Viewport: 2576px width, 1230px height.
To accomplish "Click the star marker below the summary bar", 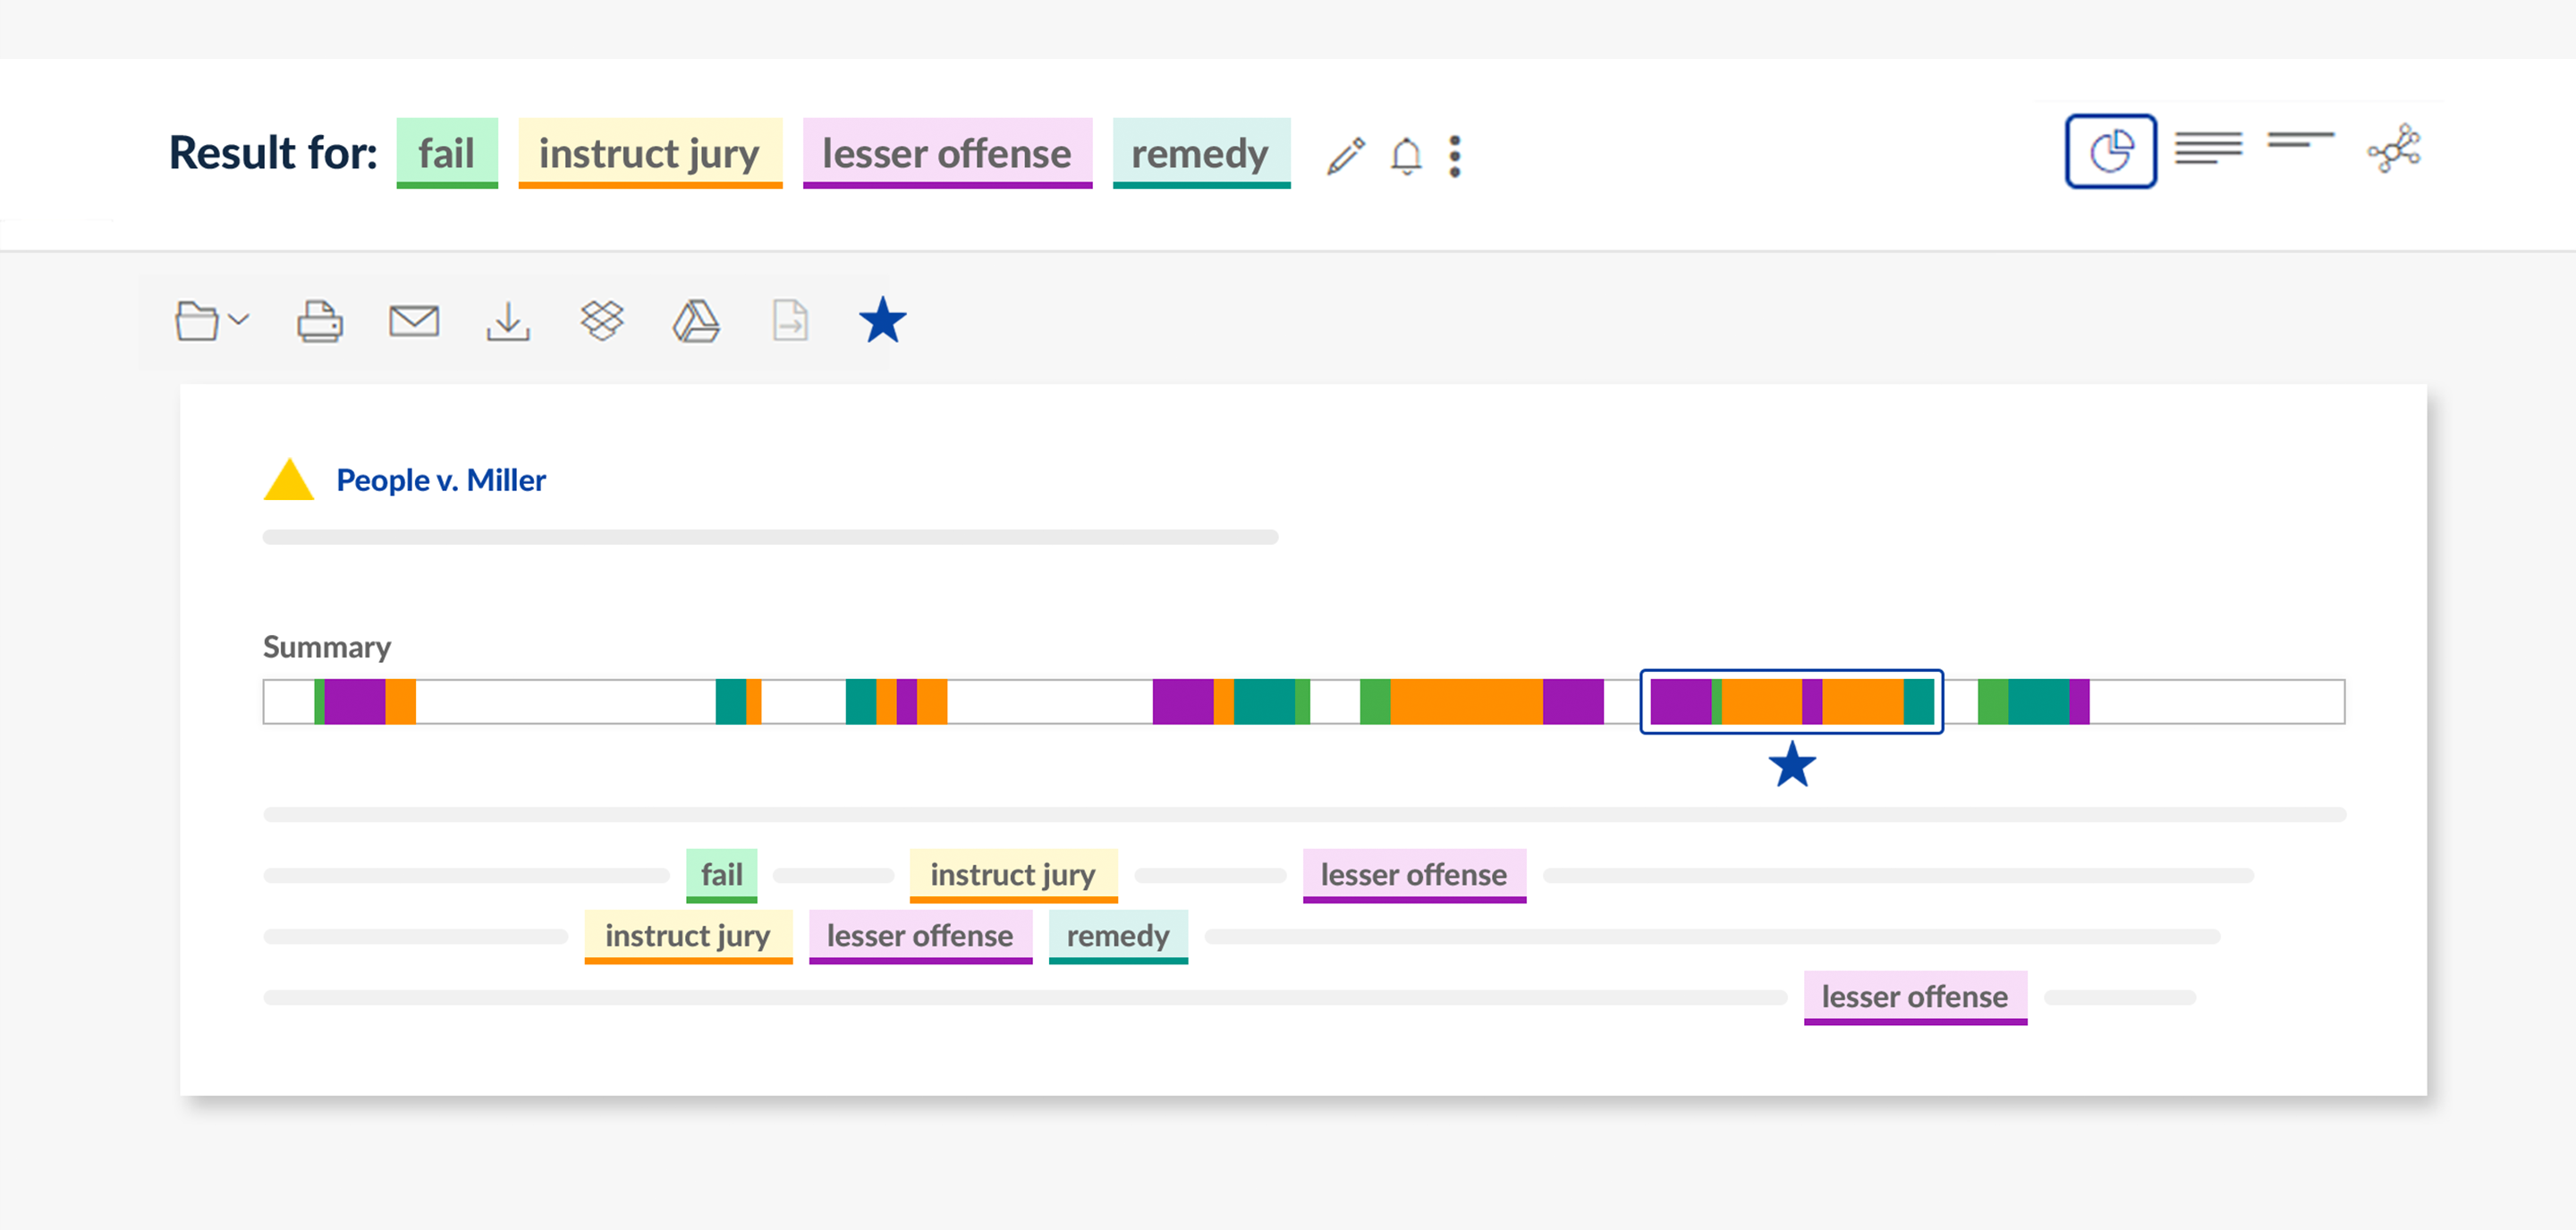I will click(x=1791, y=764).
